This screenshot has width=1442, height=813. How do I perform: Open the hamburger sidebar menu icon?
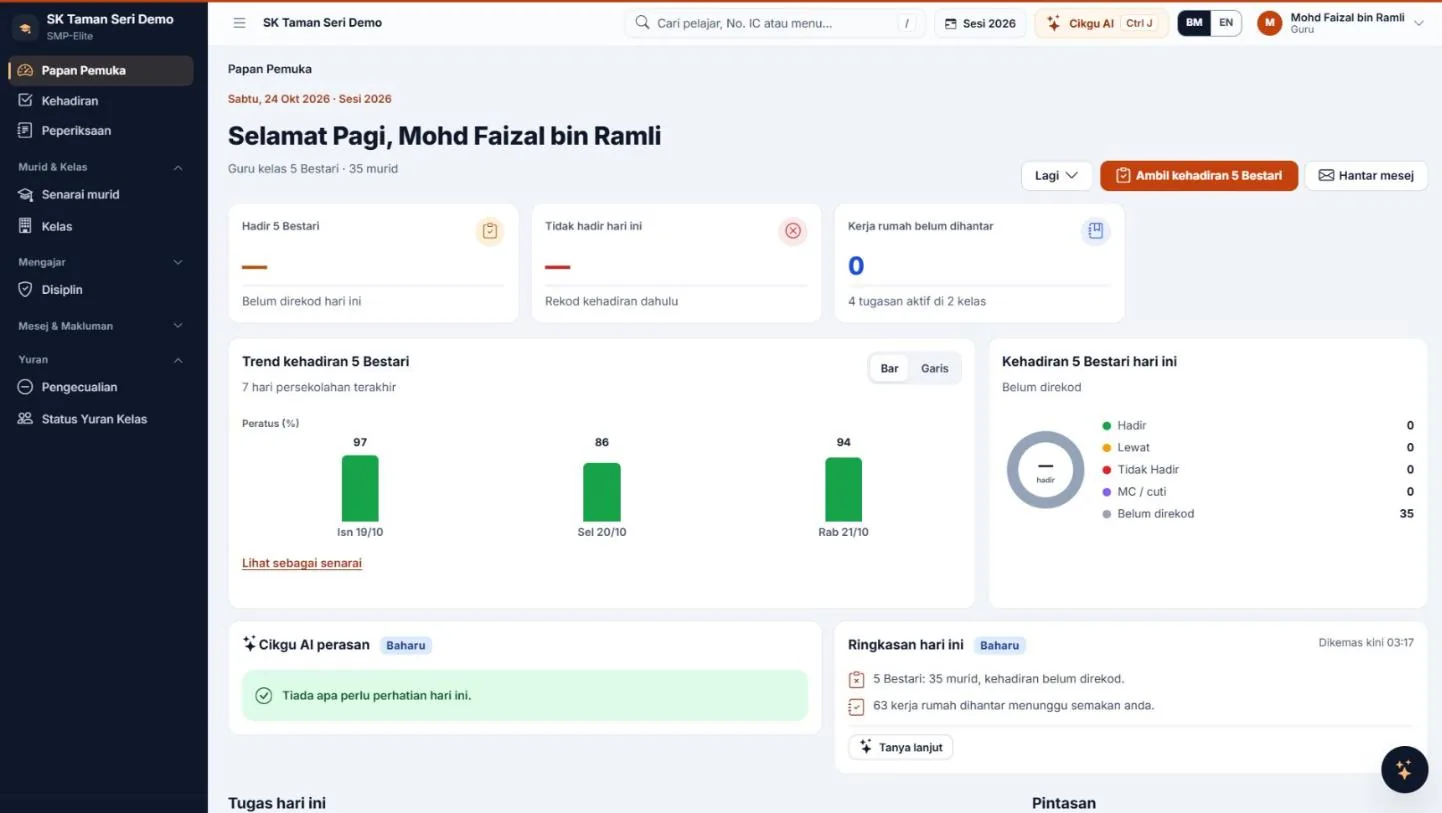coord(239,23)
